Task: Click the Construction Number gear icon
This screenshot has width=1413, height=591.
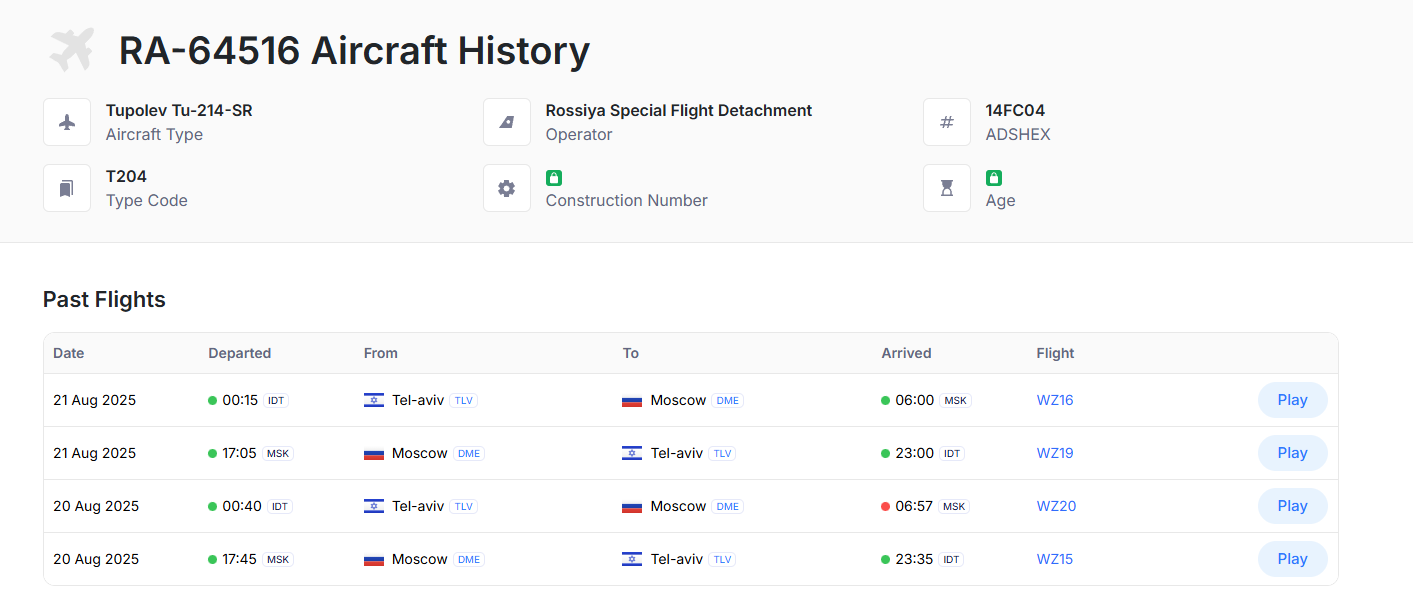Action: pyautogui.click(x=507, y=188)
